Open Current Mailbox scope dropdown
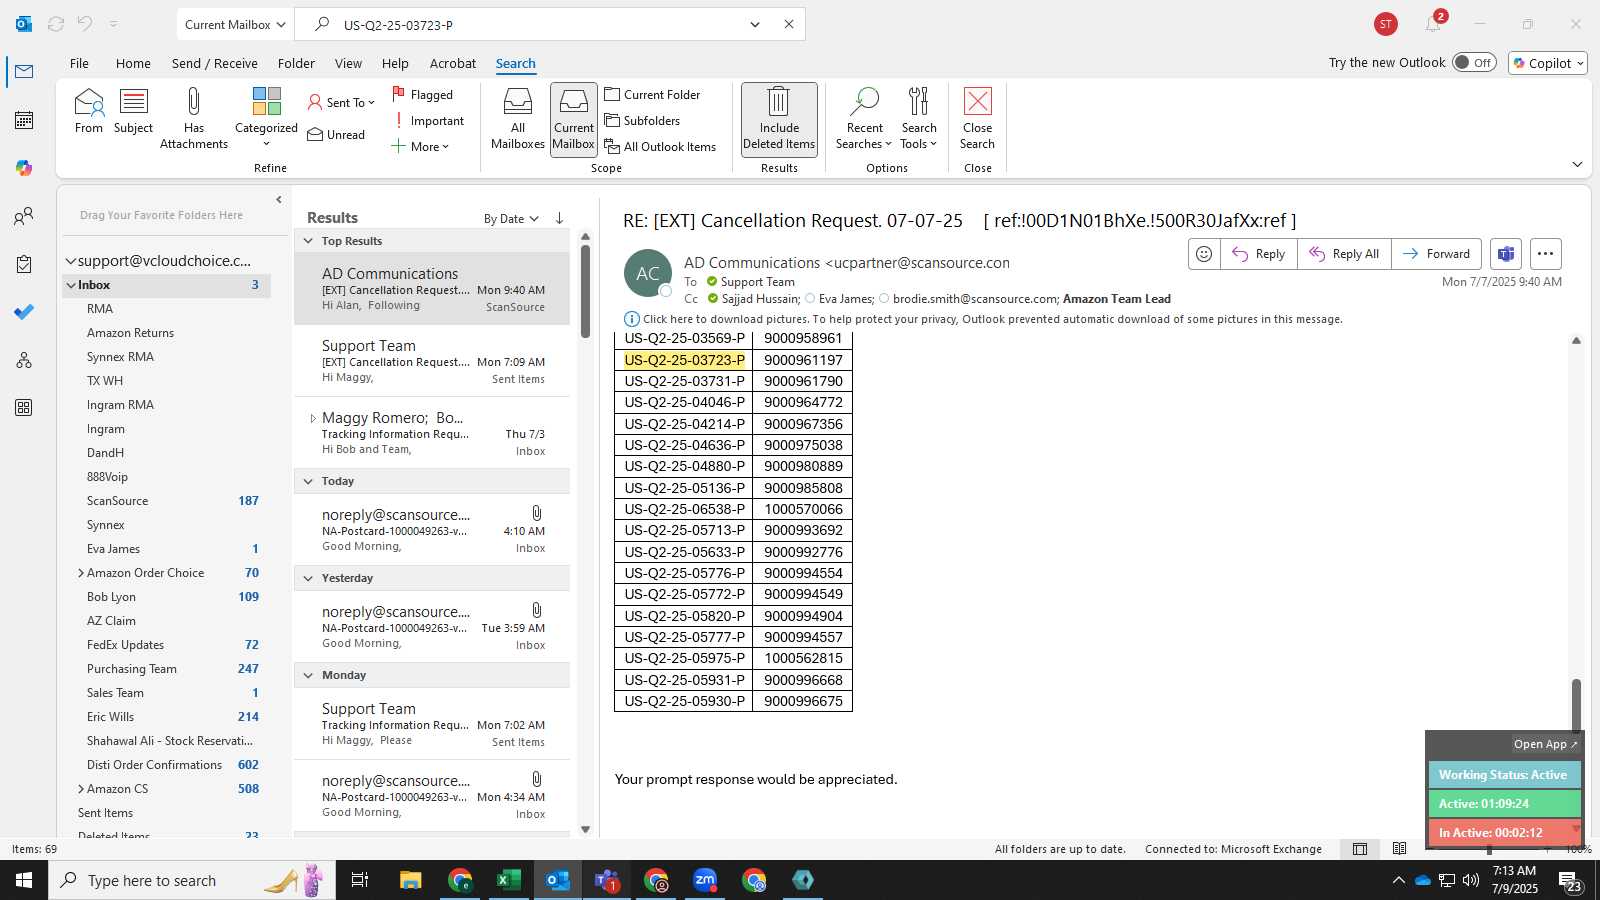 (236, 24)
